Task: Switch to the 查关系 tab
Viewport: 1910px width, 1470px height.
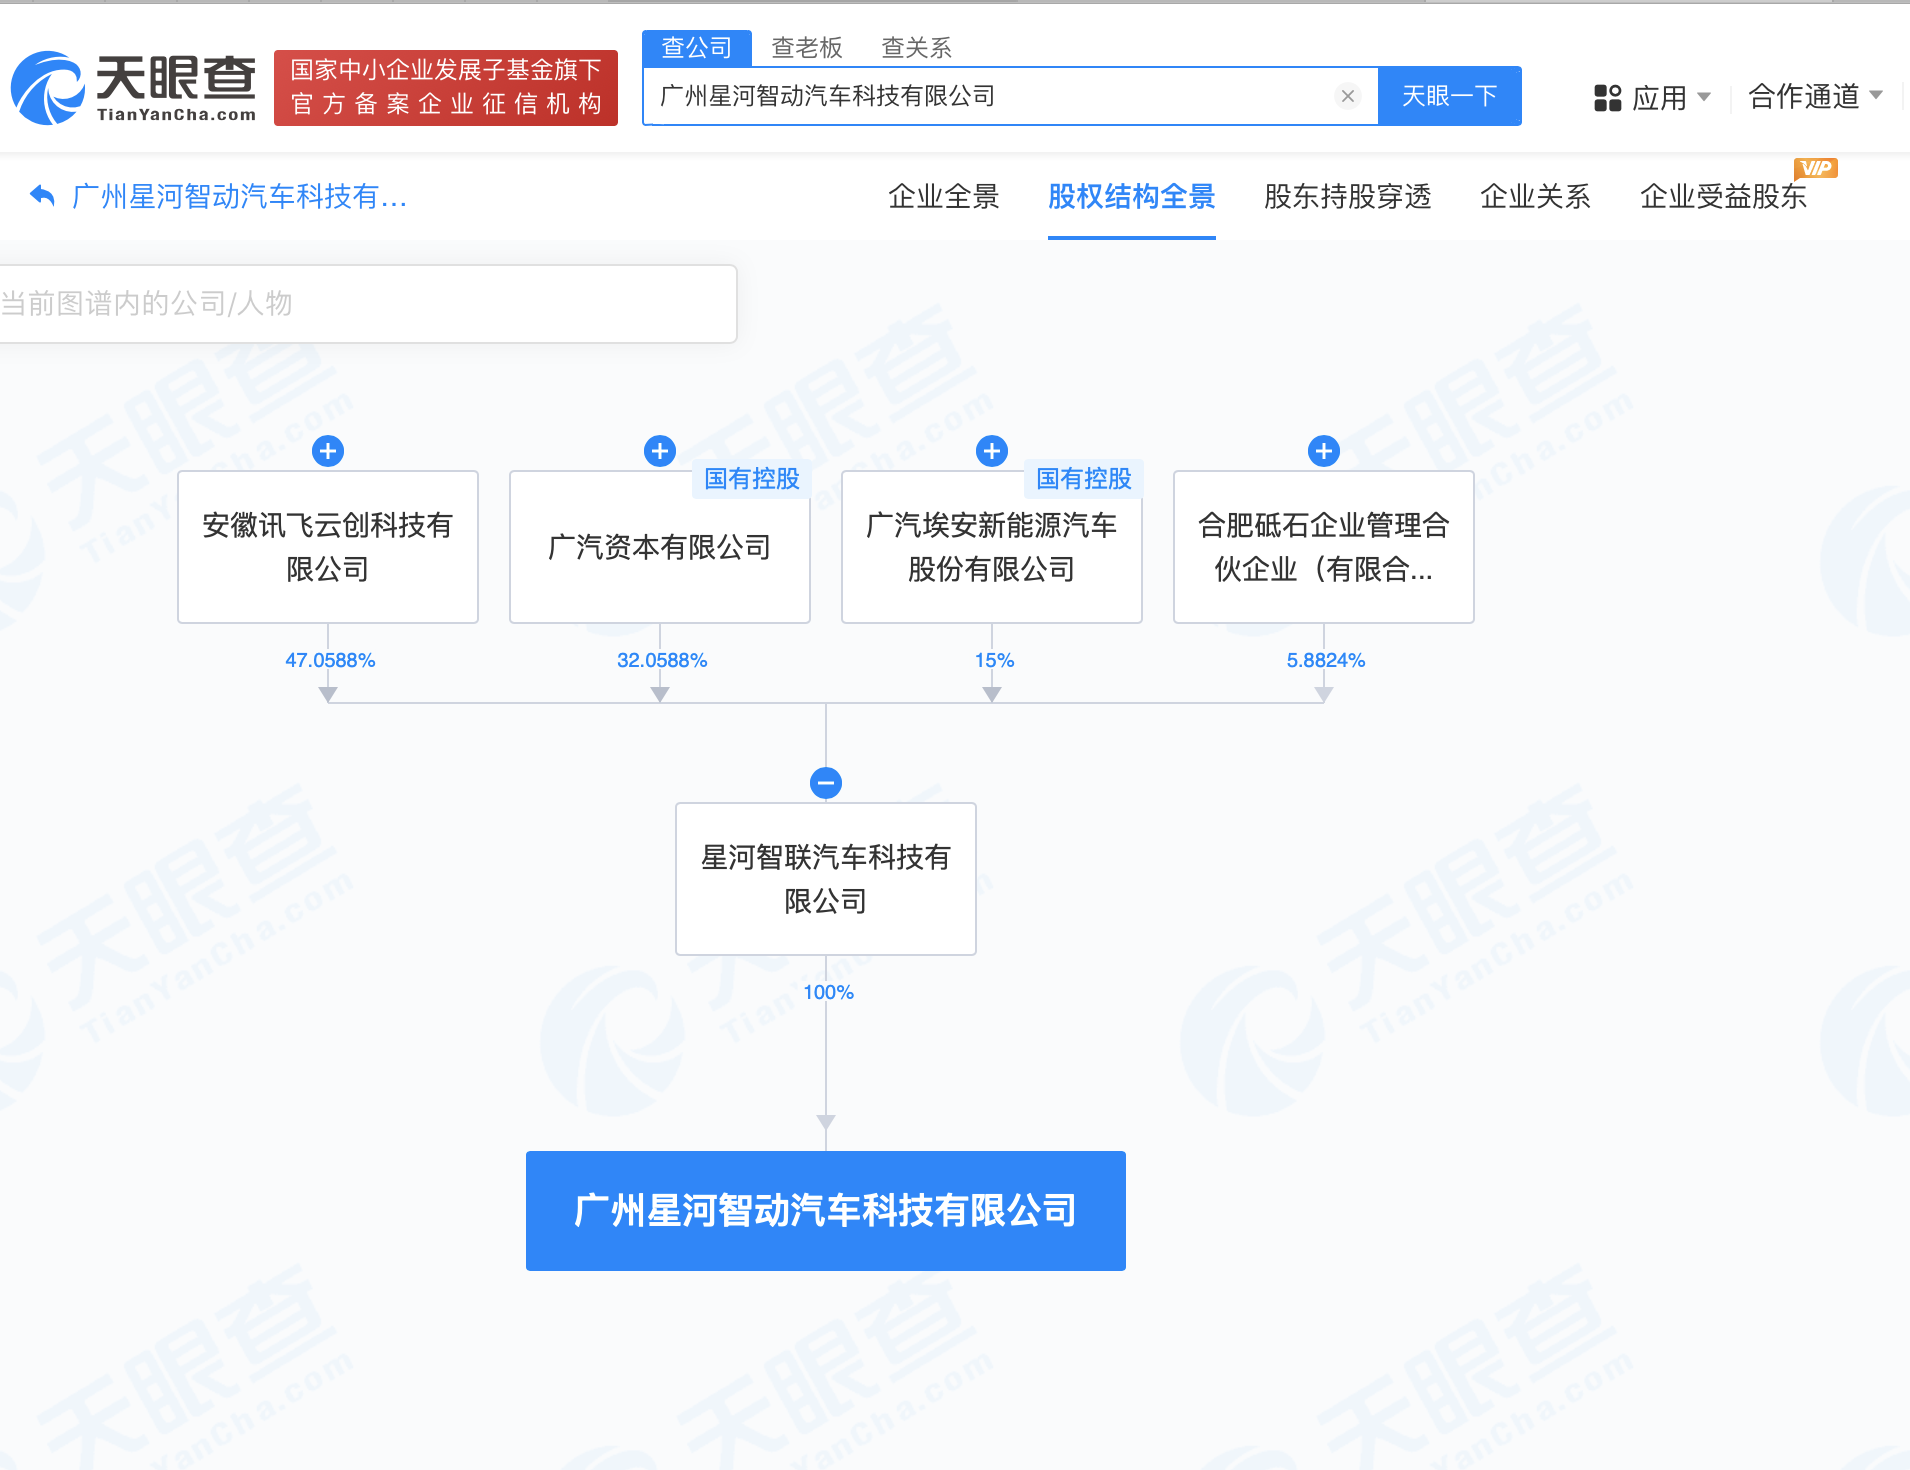Action: 916,48
